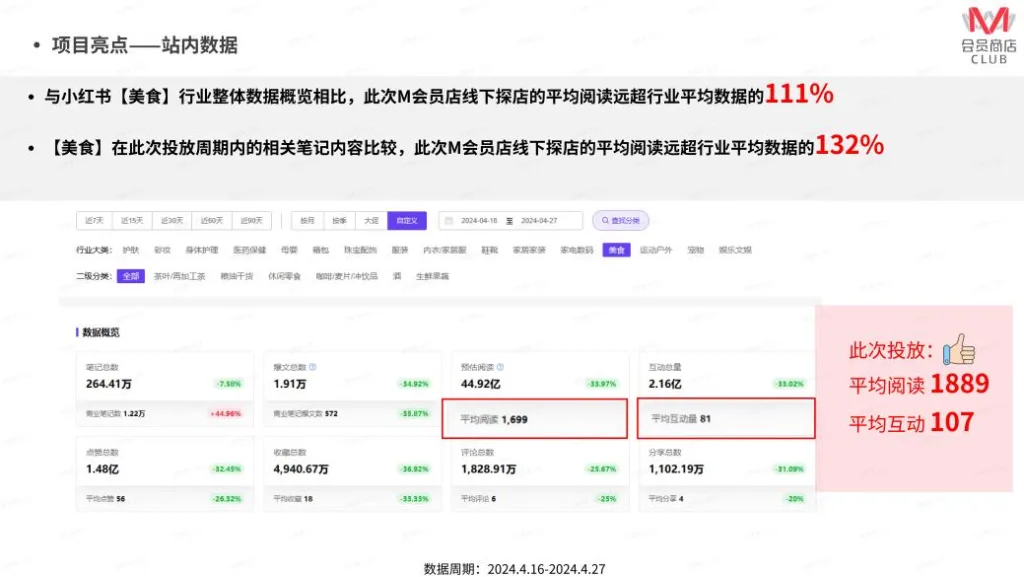Viewport: 1024px width, 577px height.
Task: Filter by 茶叶/再加工茶 subcategory
Action: click(180, 276)
